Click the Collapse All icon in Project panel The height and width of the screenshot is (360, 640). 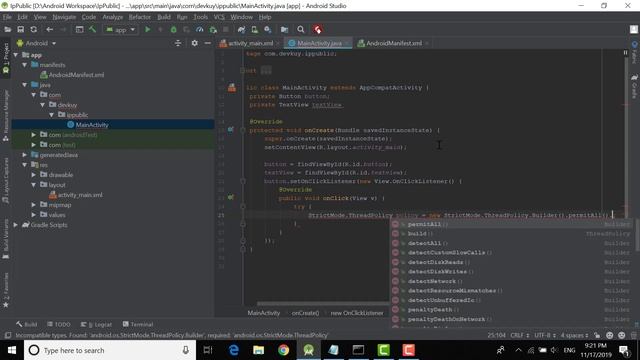click(x=178, y=43)
